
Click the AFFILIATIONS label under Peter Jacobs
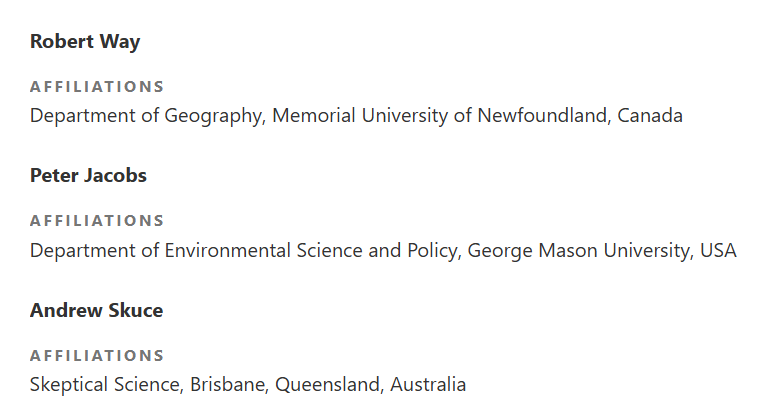coord(97,220)
